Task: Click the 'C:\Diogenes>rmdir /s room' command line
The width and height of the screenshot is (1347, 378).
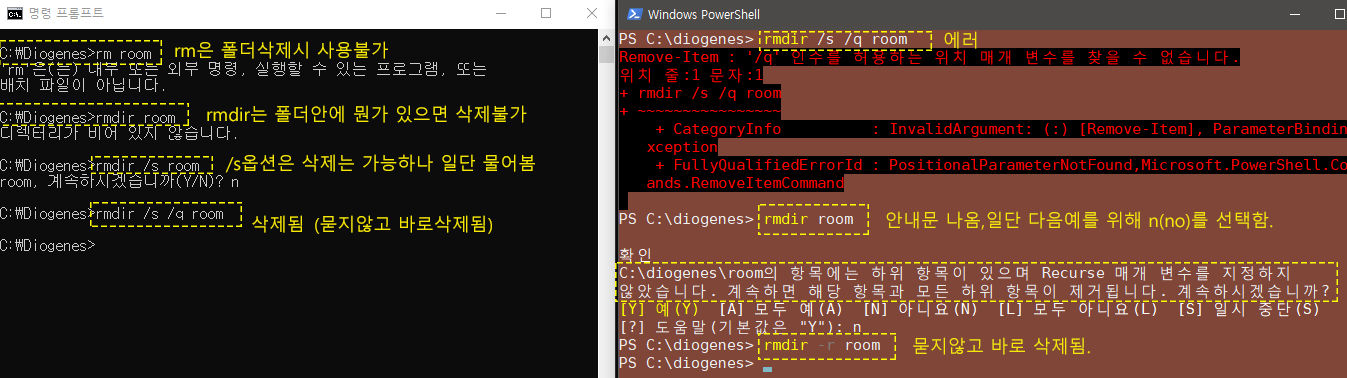Action: point(101,165)
